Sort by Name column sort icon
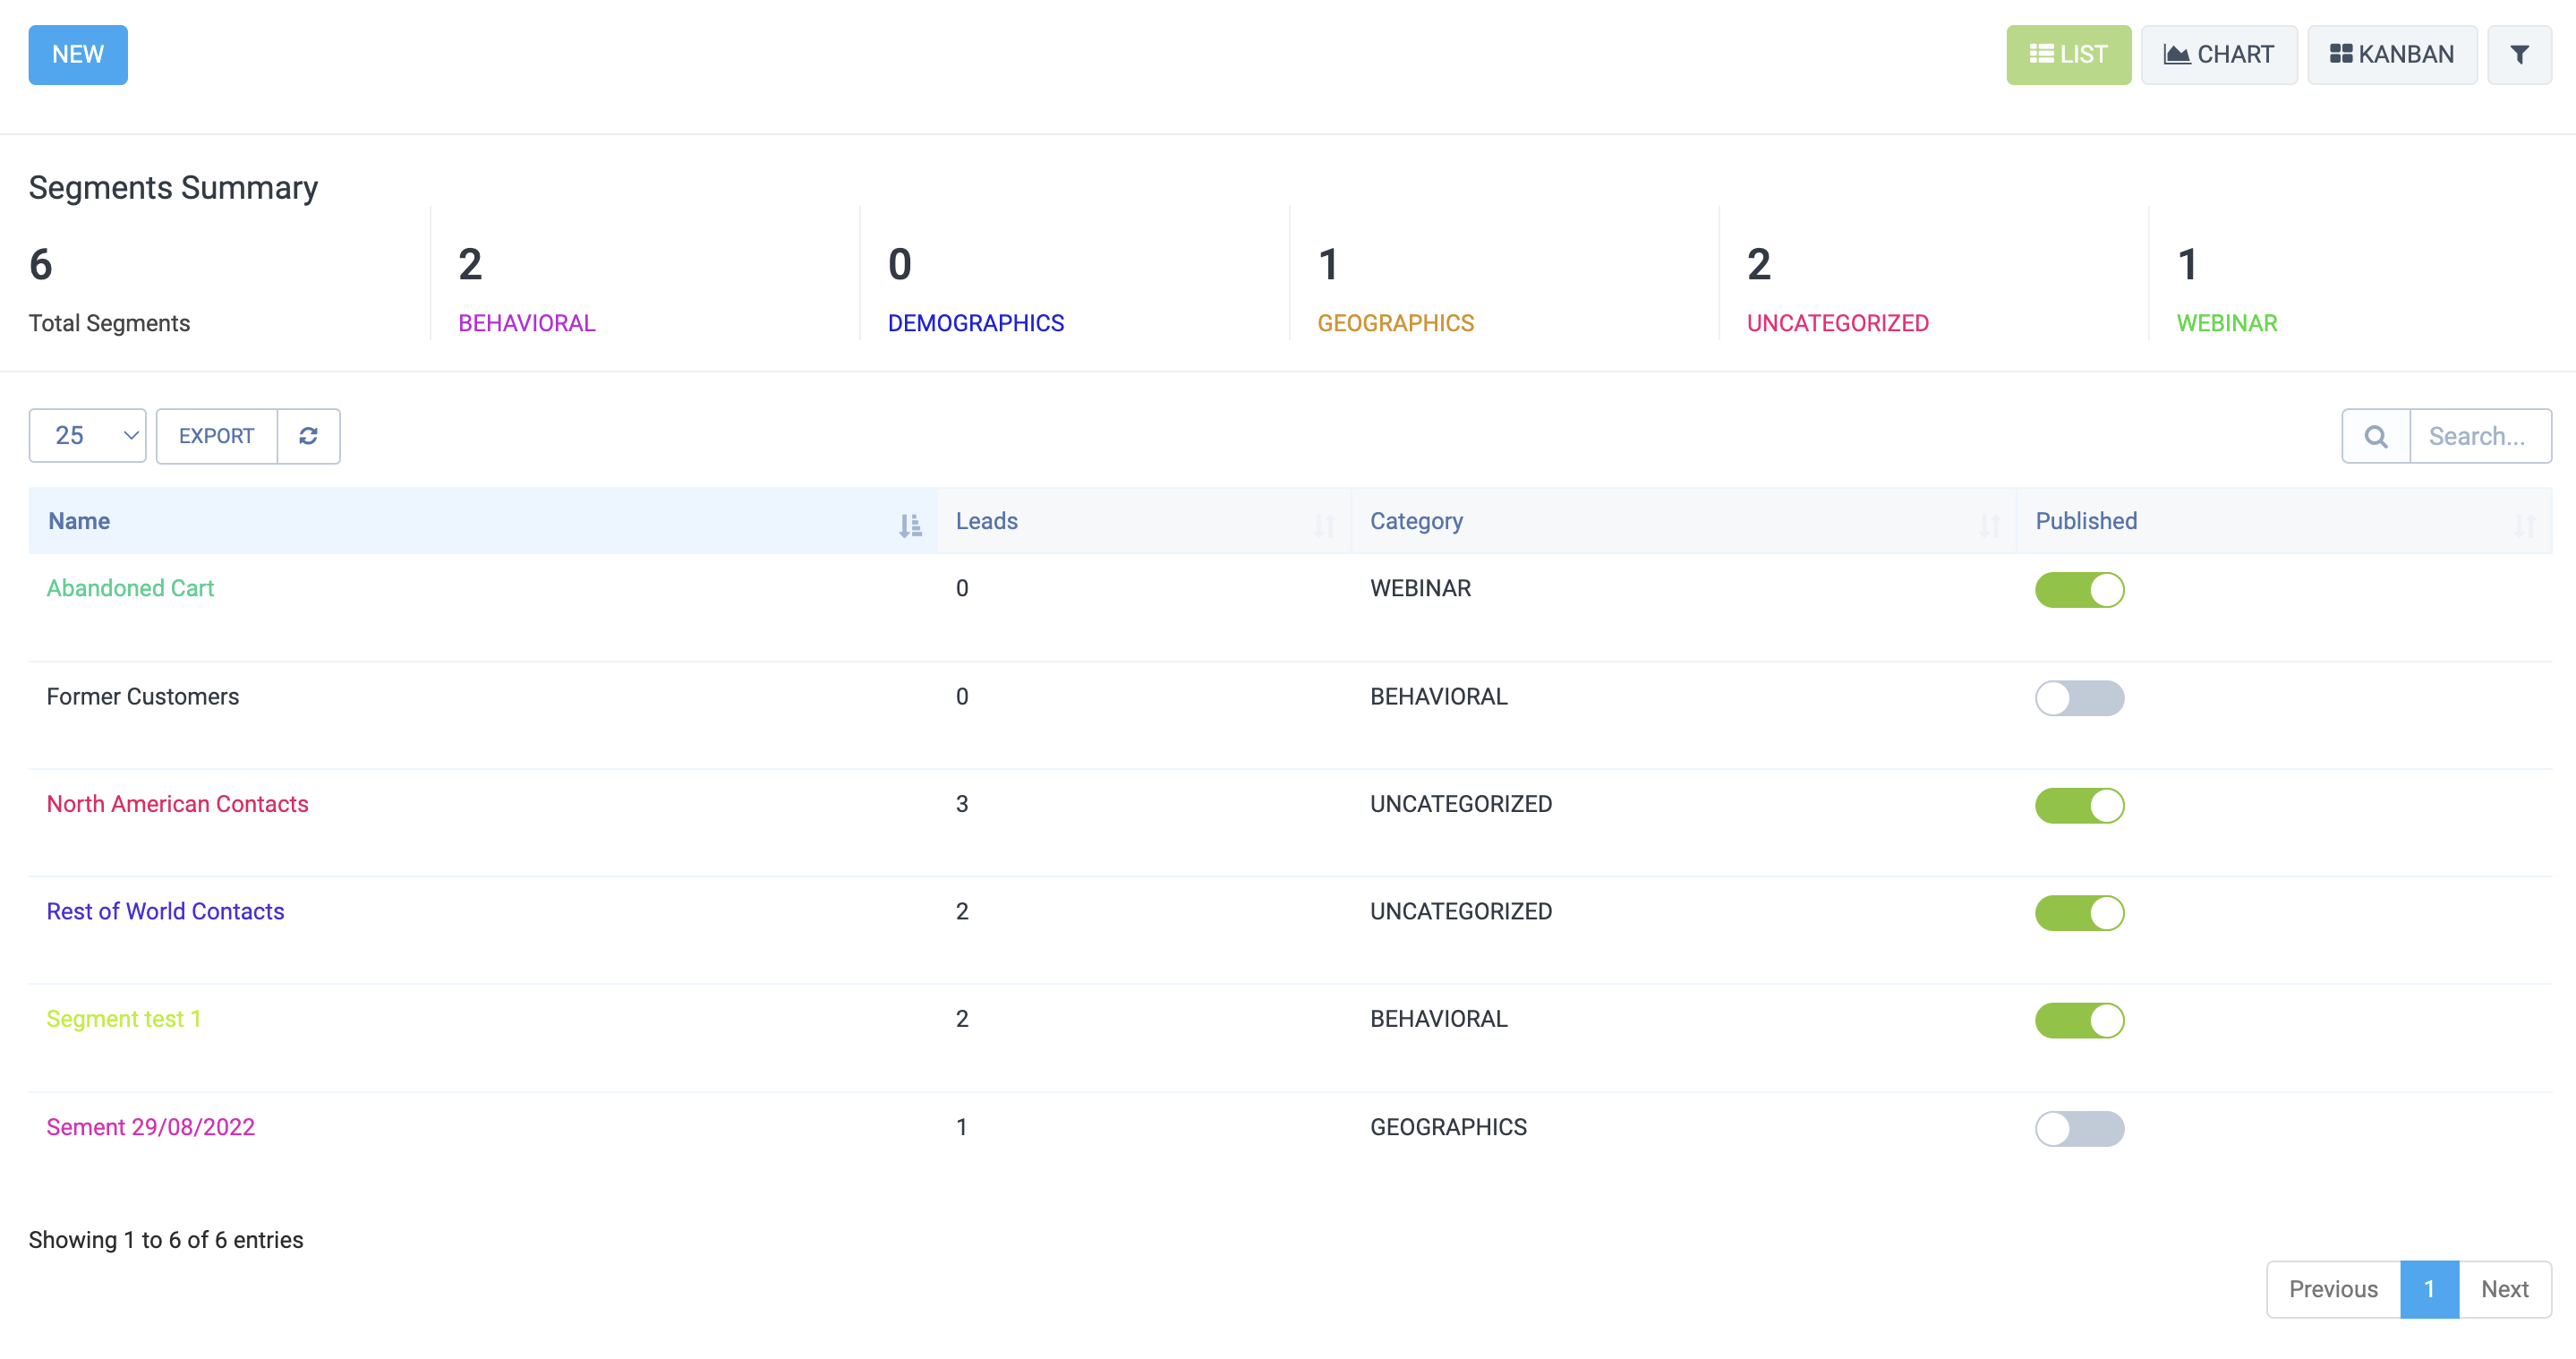Screen dimensions: 2576x1359 click(909, 524)
